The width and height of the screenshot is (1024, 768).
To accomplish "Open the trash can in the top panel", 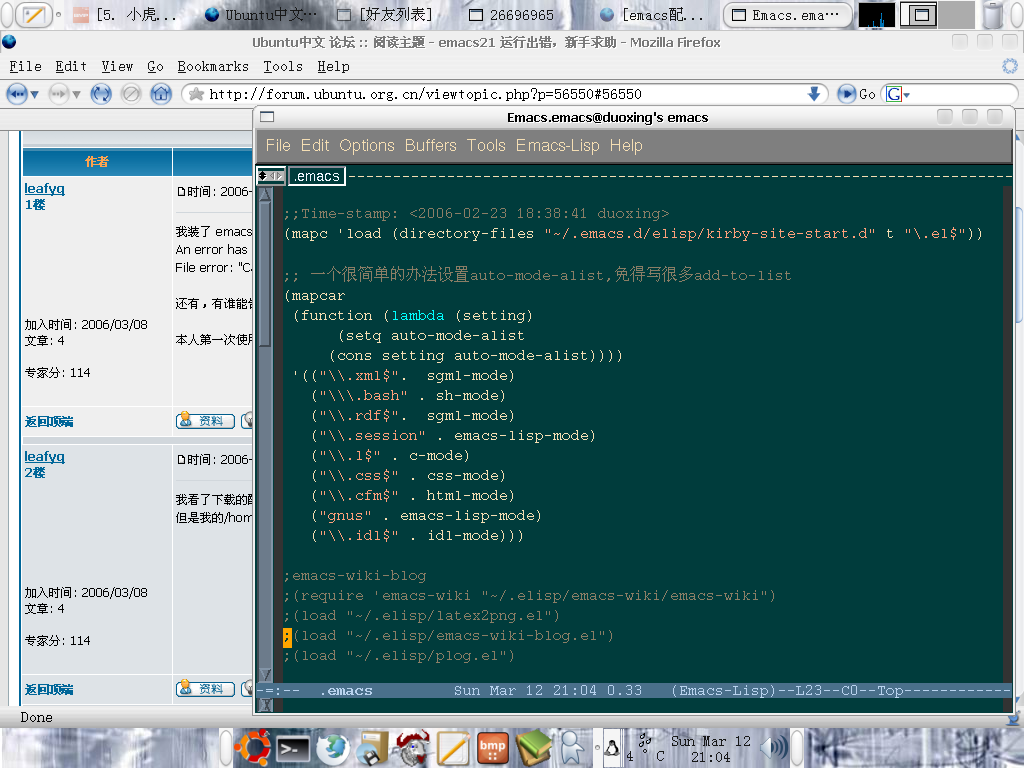I will coord(993,14).
